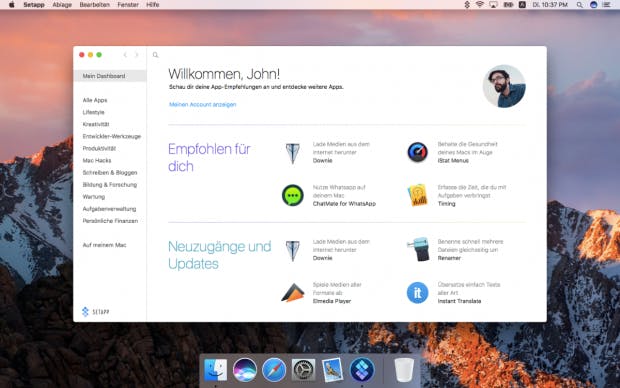
Task: Click the Empfohlen für dich heading
Action: pyautogui.click(x=209, y=157)
